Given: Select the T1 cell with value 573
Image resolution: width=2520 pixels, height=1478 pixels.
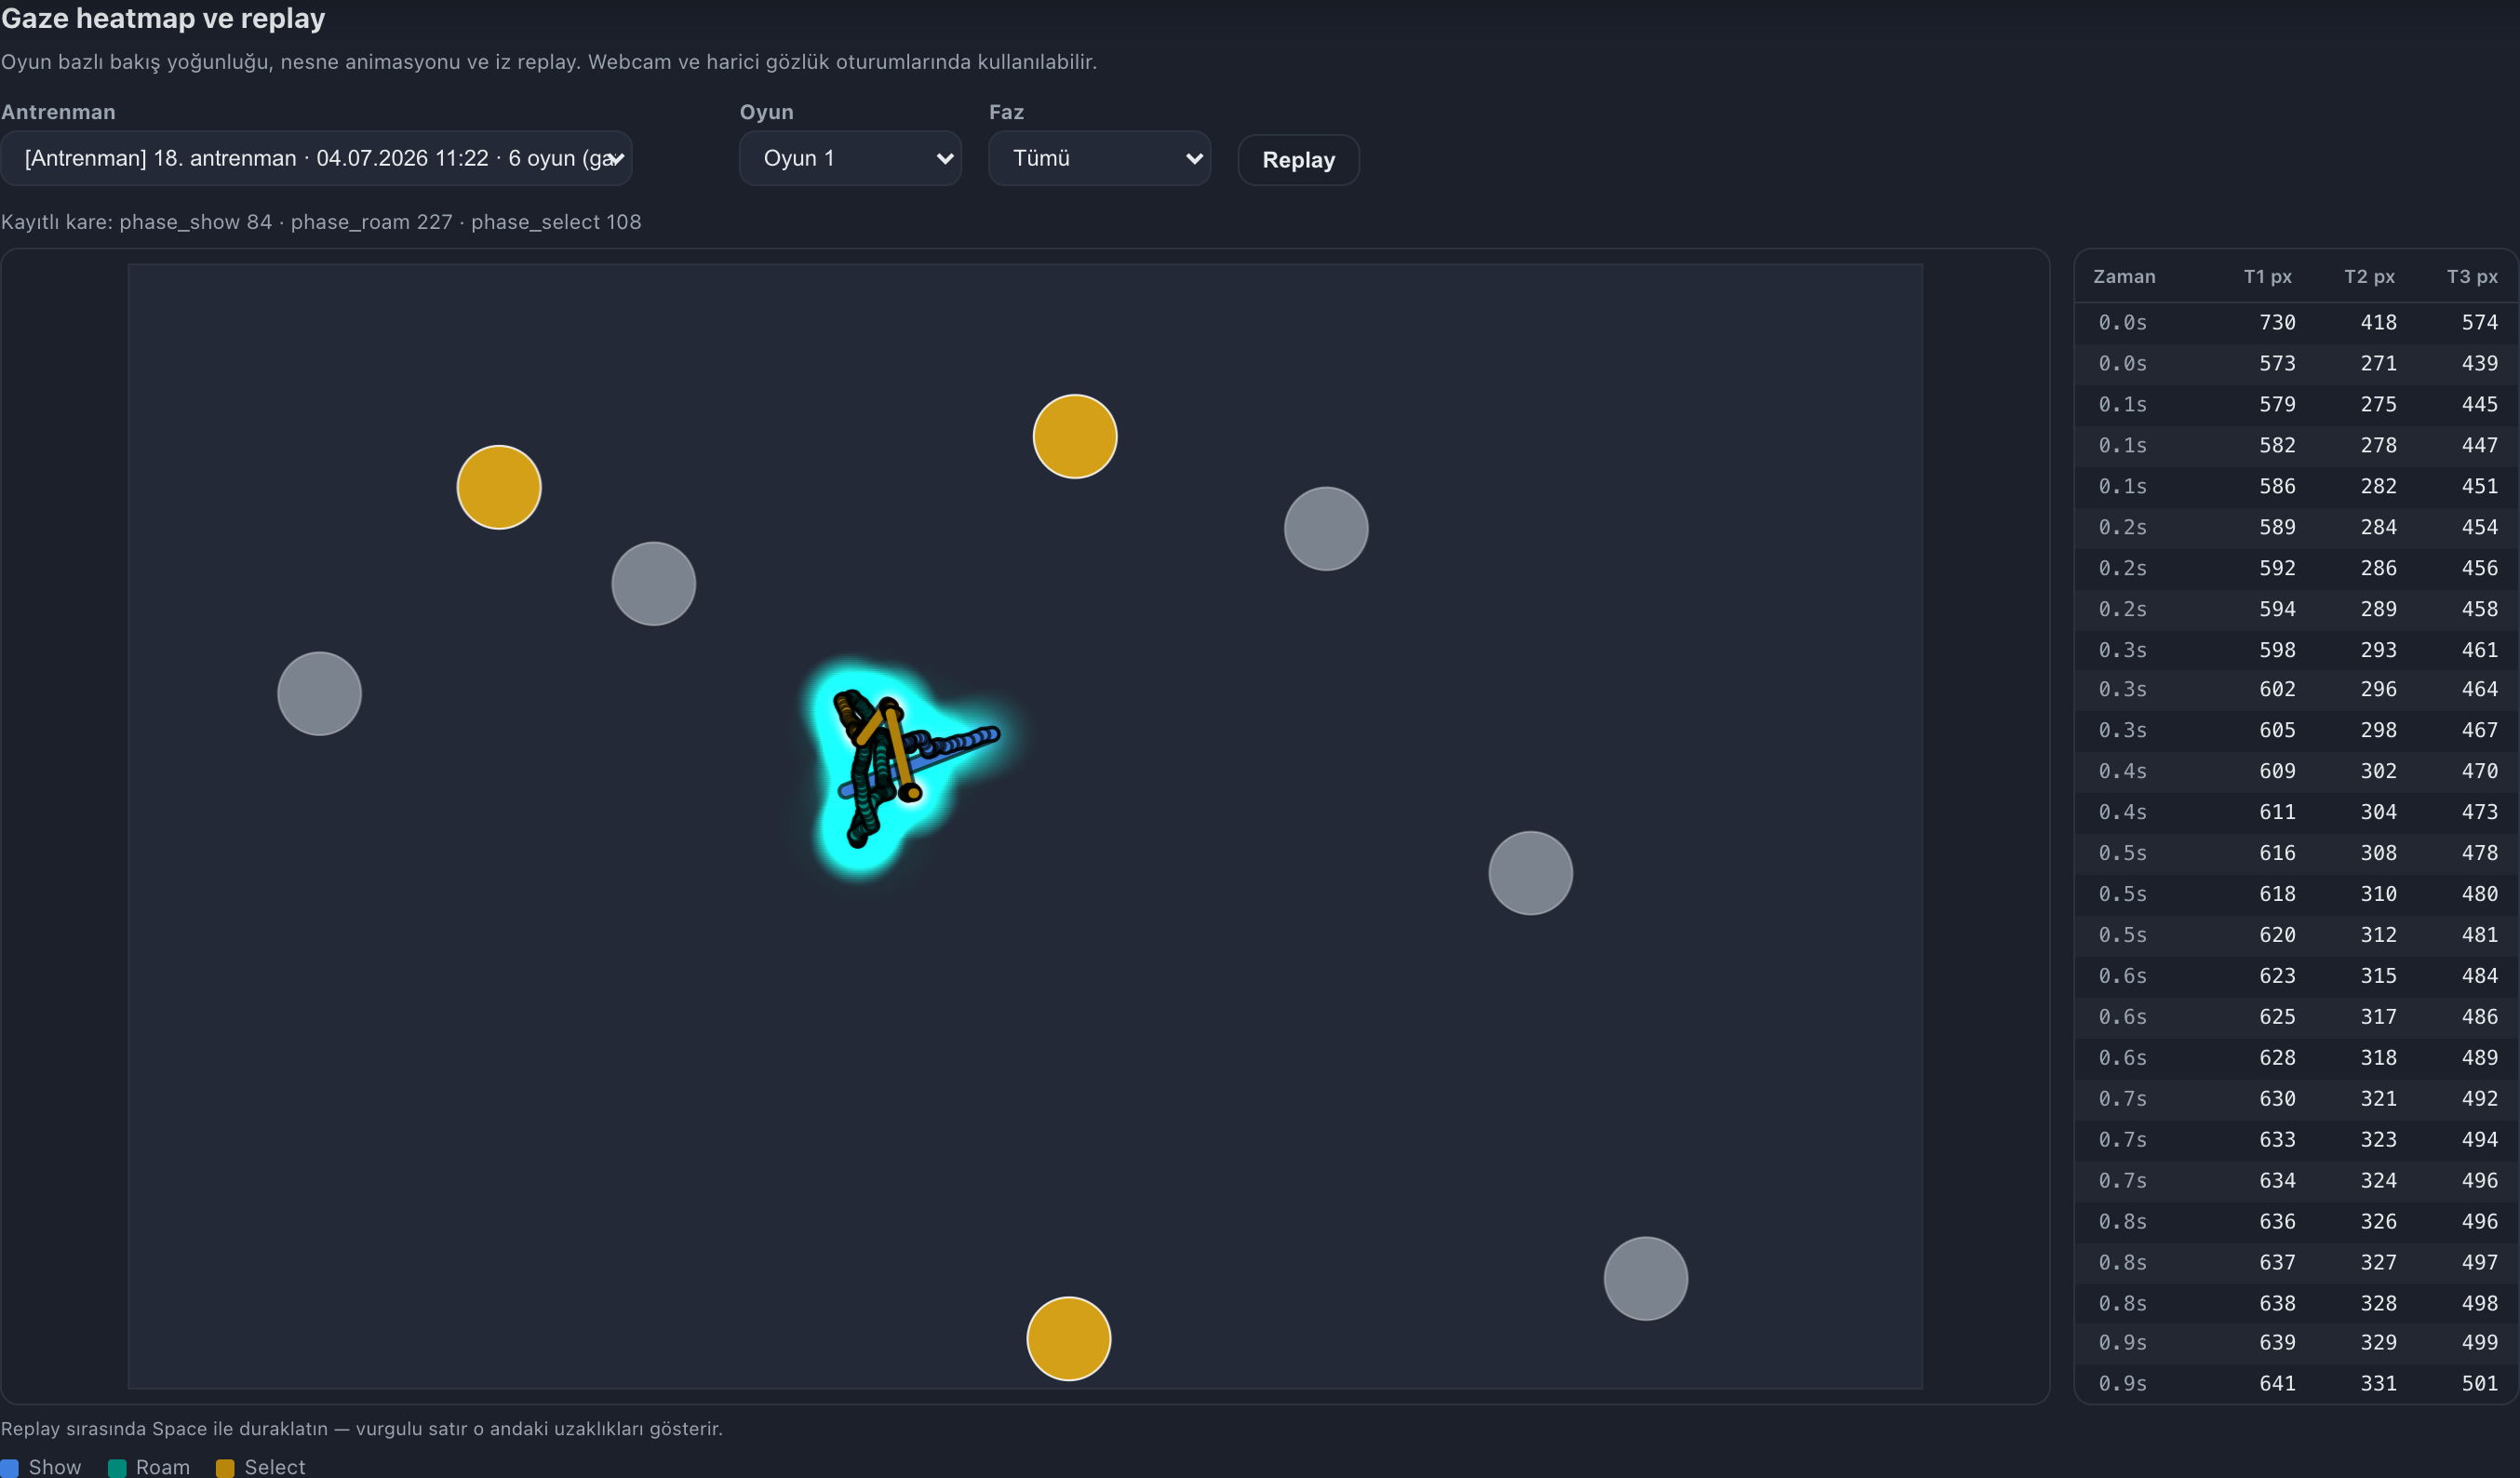Looking at the screenshot, I should pos(2277,363).
